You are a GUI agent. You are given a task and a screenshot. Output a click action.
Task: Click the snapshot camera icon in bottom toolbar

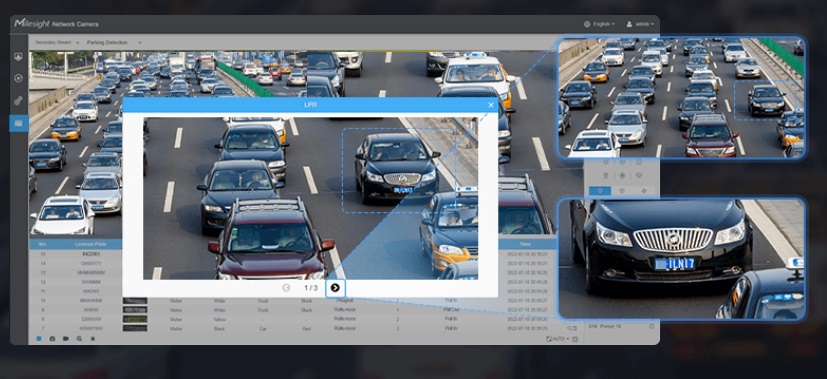click(x=52, y=338)
